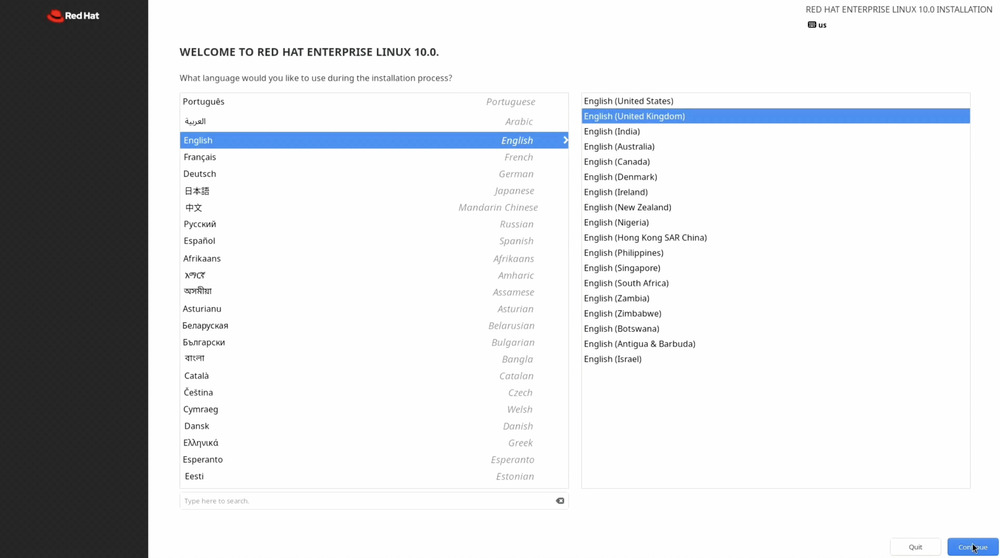Click the Red Hat logo

(73, 16)
